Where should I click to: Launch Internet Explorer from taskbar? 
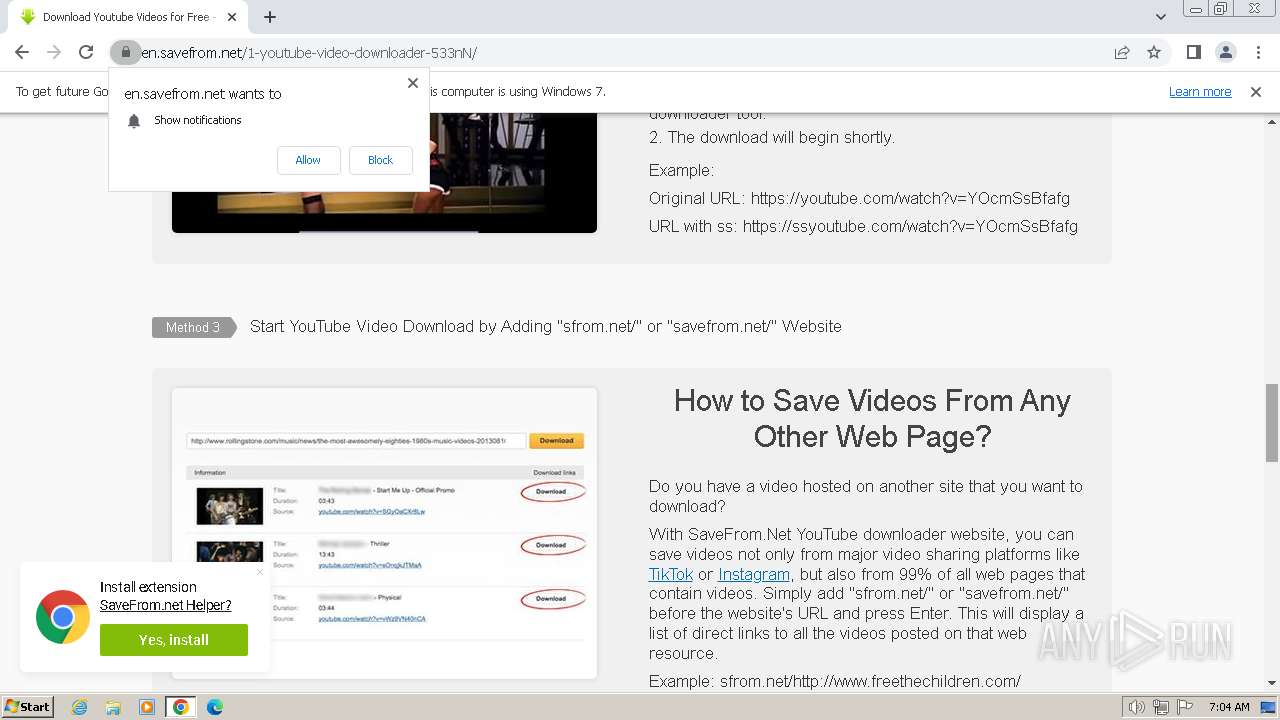point(79,707)
